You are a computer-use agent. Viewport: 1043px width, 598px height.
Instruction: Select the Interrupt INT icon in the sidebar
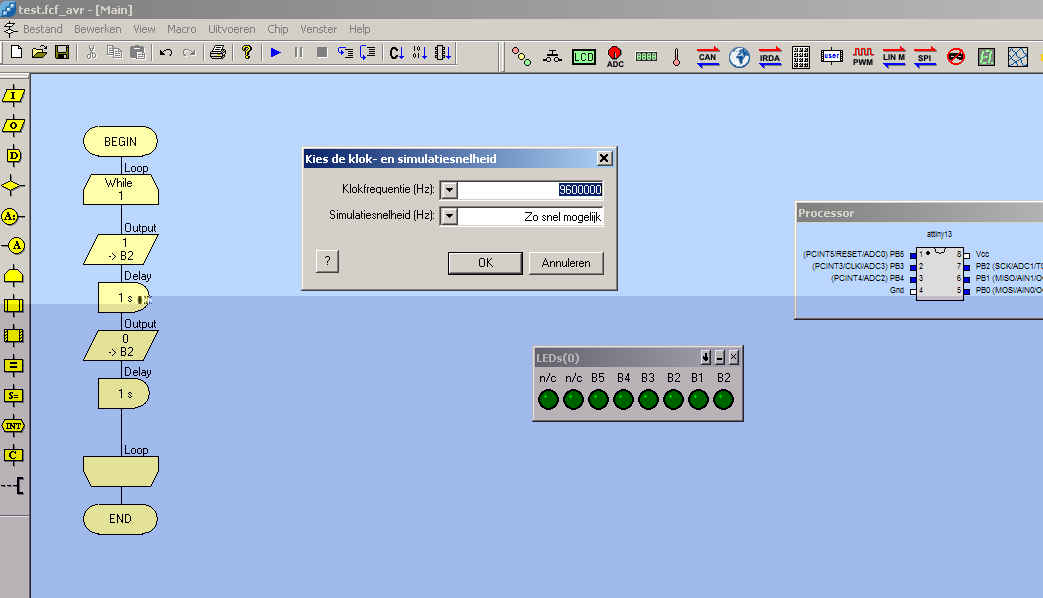pyautogui.click(x=13, y=426)
